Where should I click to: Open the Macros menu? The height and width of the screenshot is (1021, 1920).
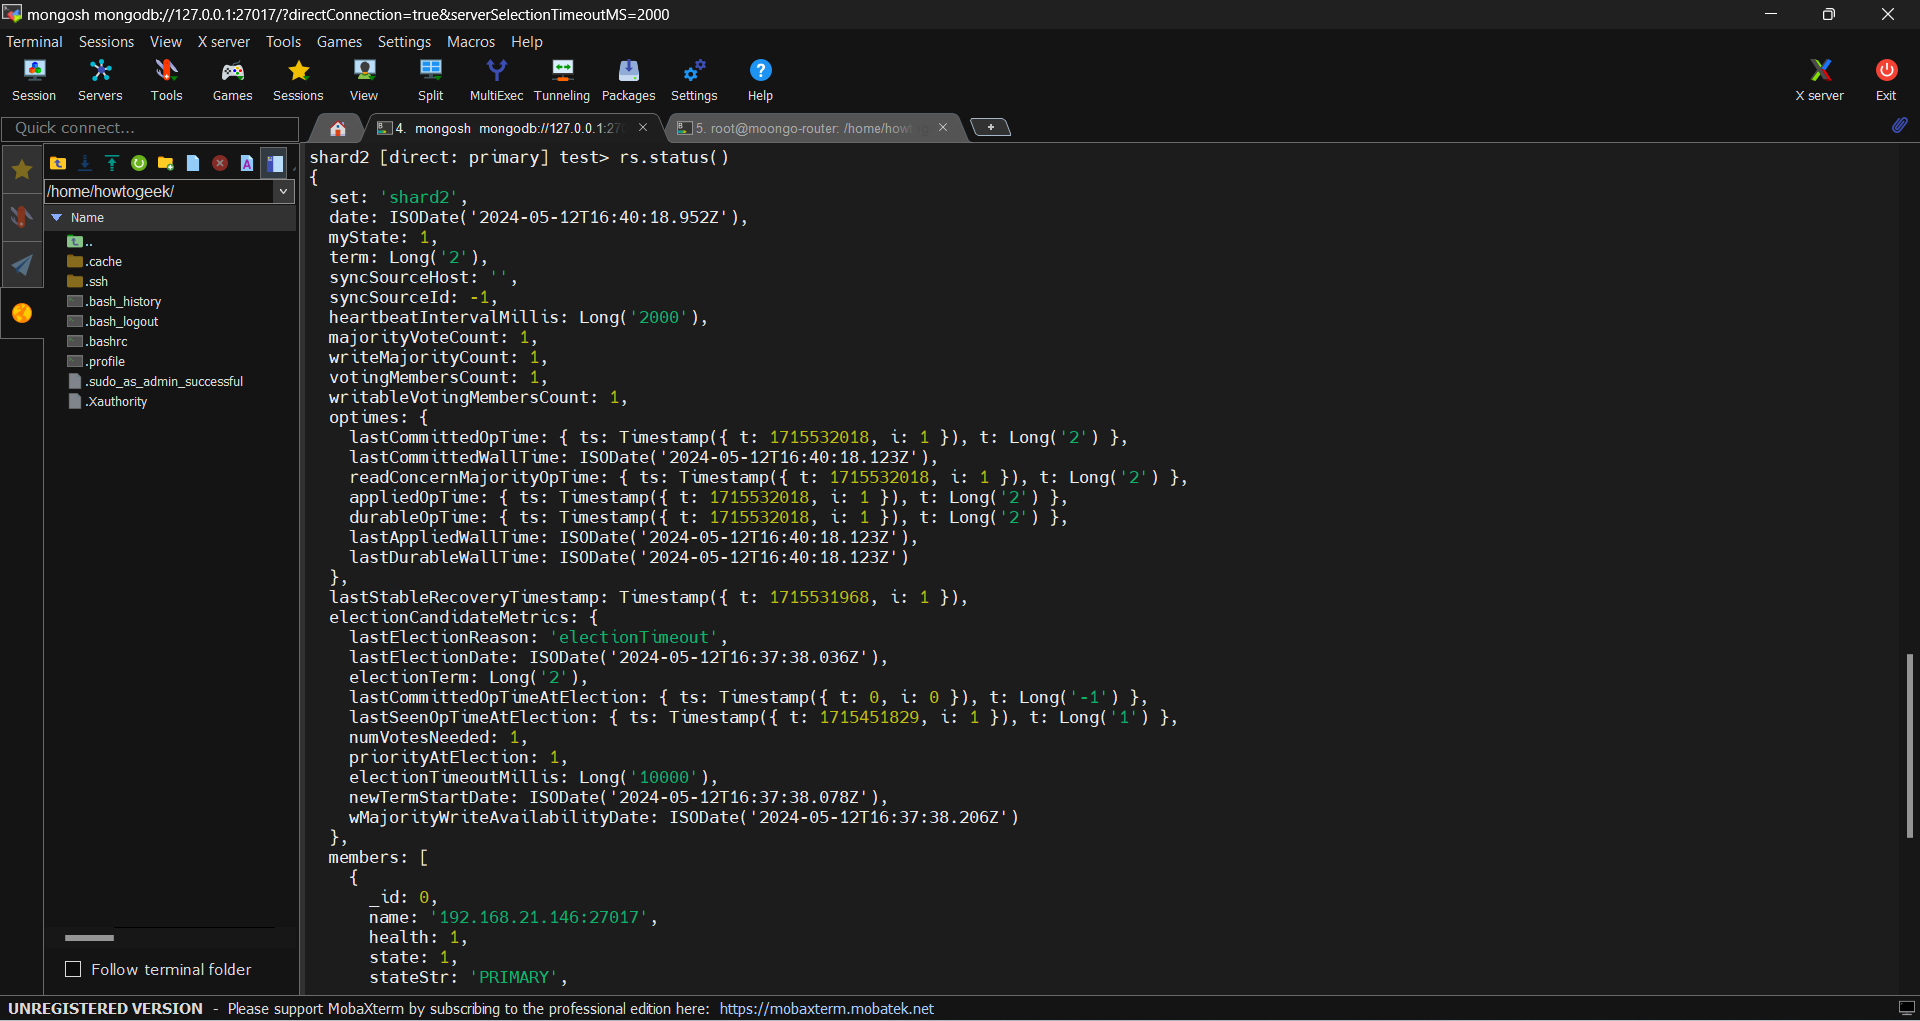(470, 41)
